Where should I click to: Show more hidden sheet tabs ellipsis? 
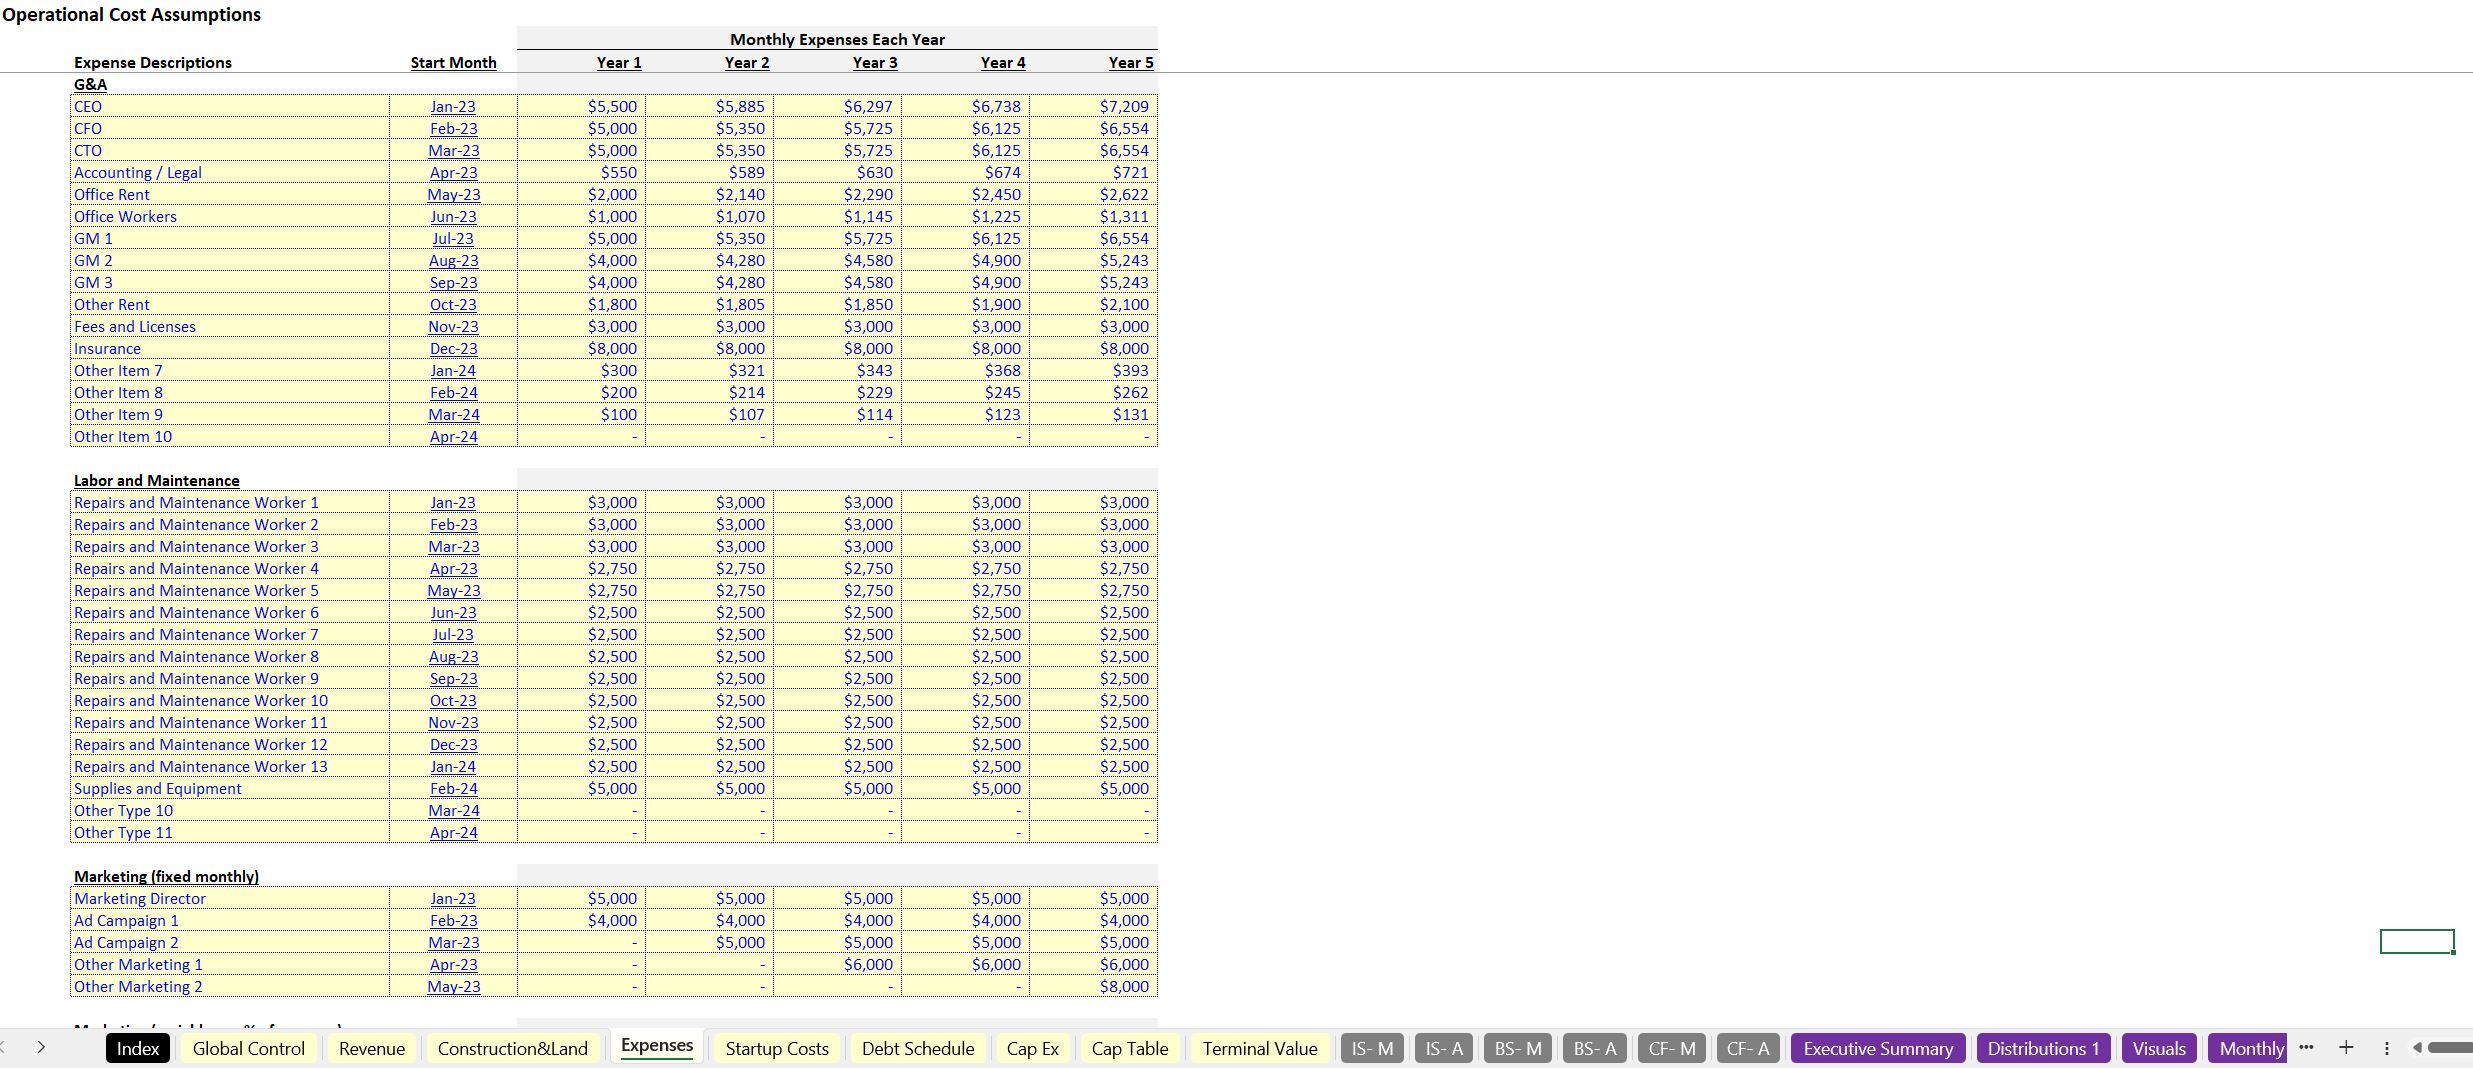tap(2306, 1047)
